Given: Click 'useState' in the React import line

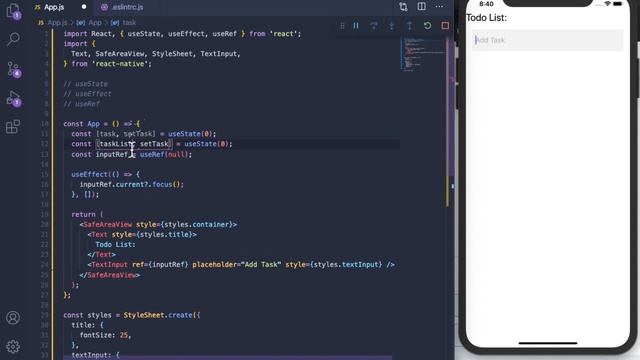Looking at the screenshot, I should (144, 33).
